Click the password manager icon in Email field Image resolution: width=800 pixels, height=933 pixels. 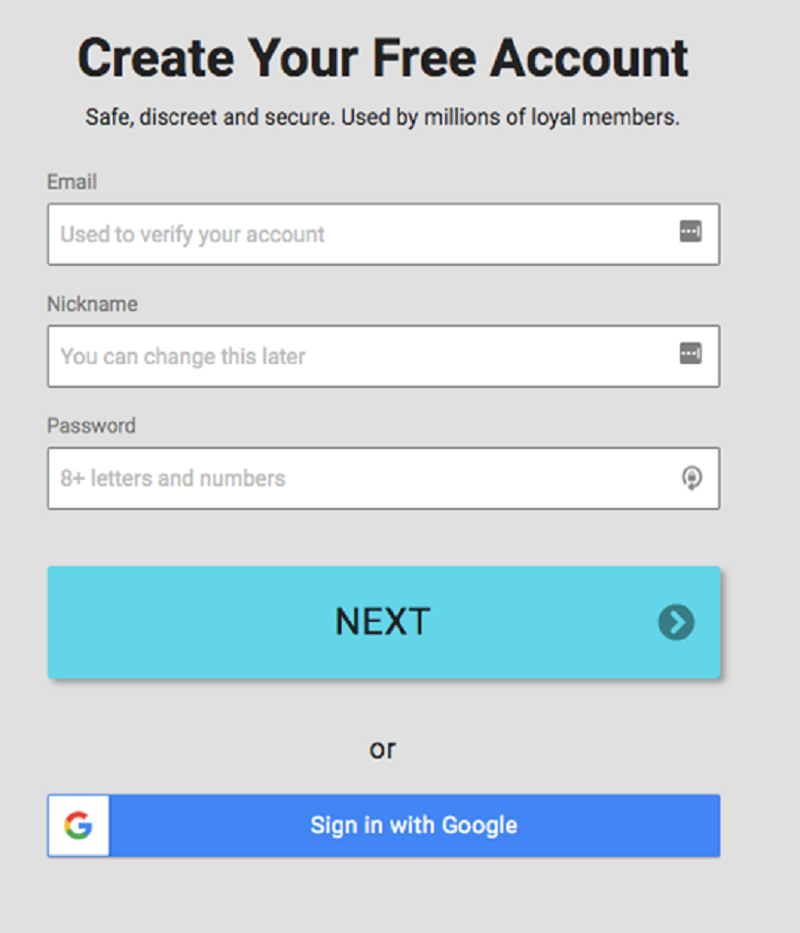690,231
